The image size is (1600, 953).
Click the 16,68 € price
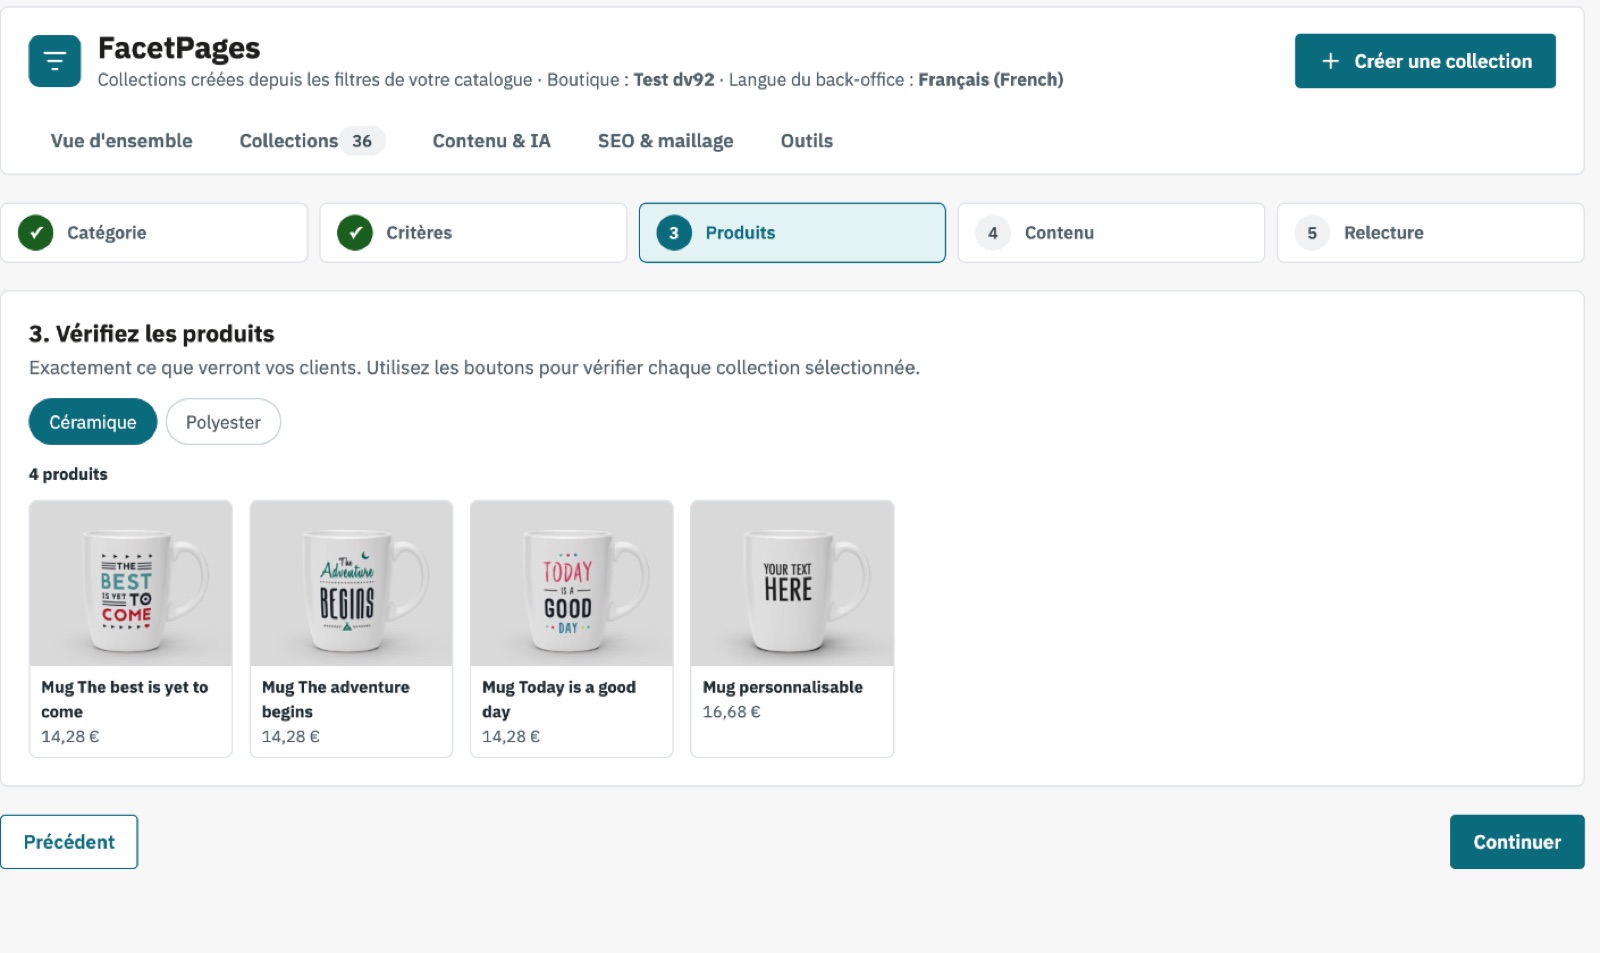[731, 712]
